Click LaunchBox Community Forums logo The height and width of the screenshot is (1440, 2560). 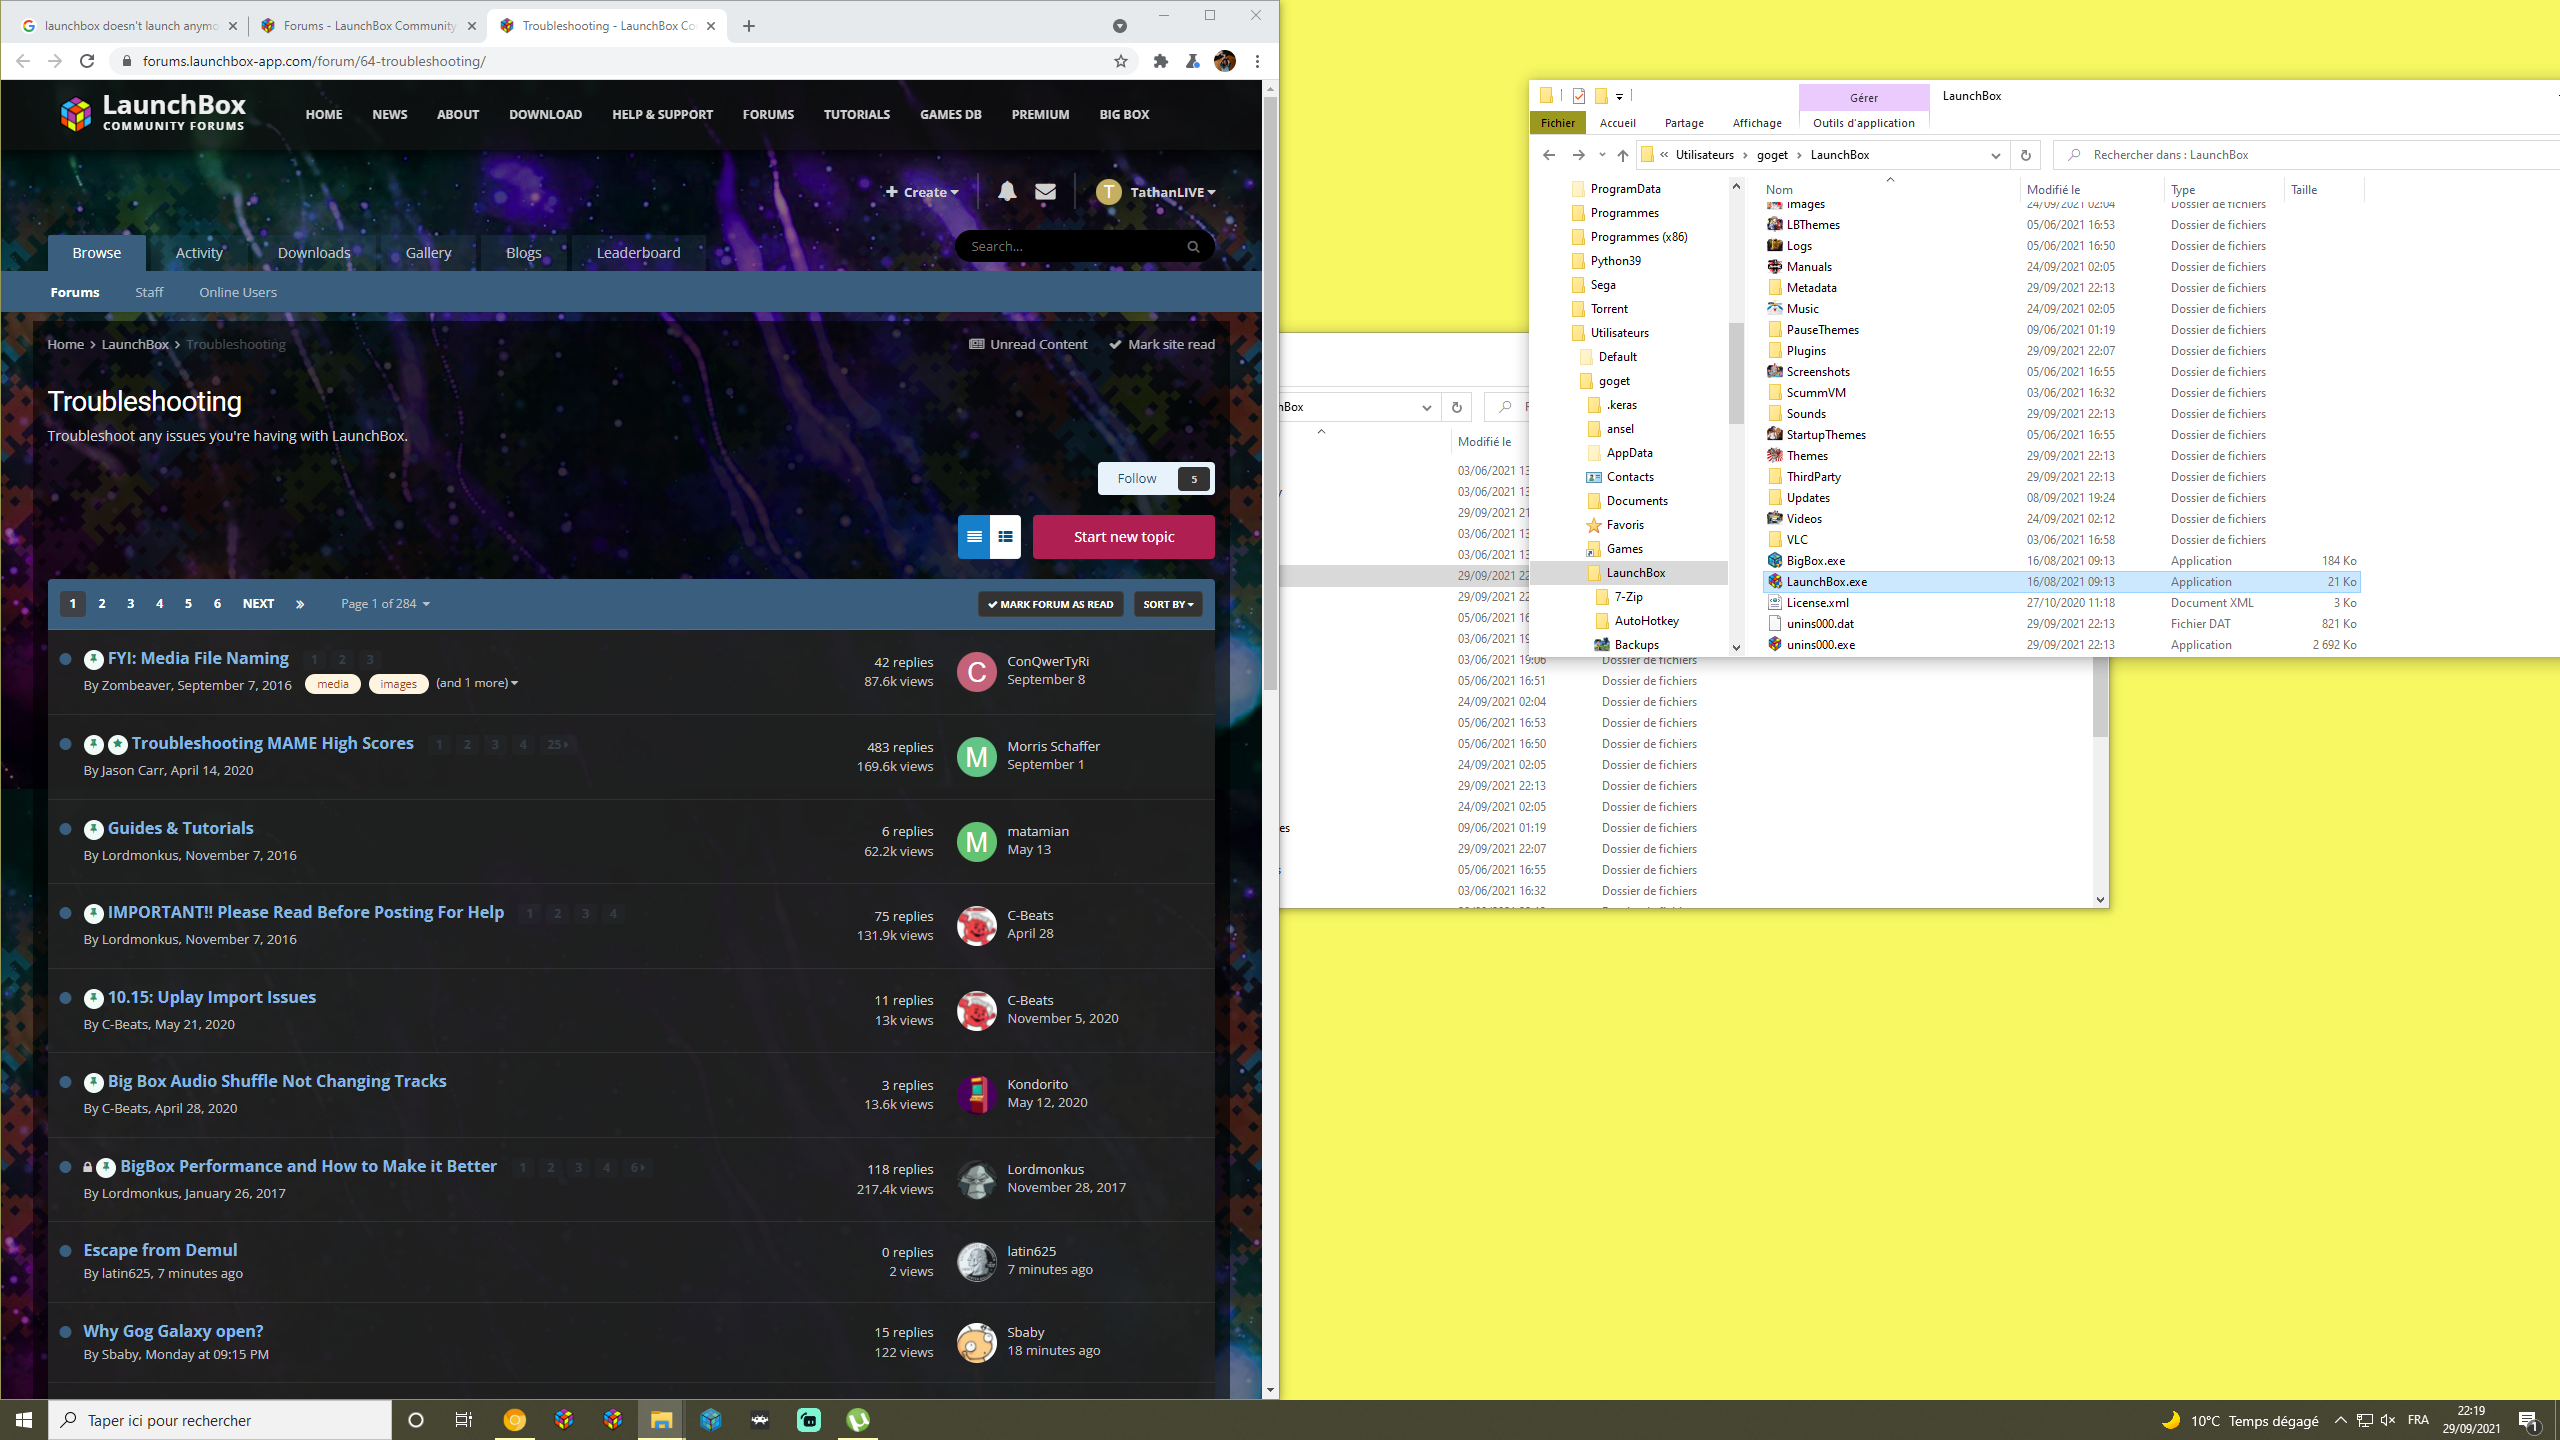point(152,113)
